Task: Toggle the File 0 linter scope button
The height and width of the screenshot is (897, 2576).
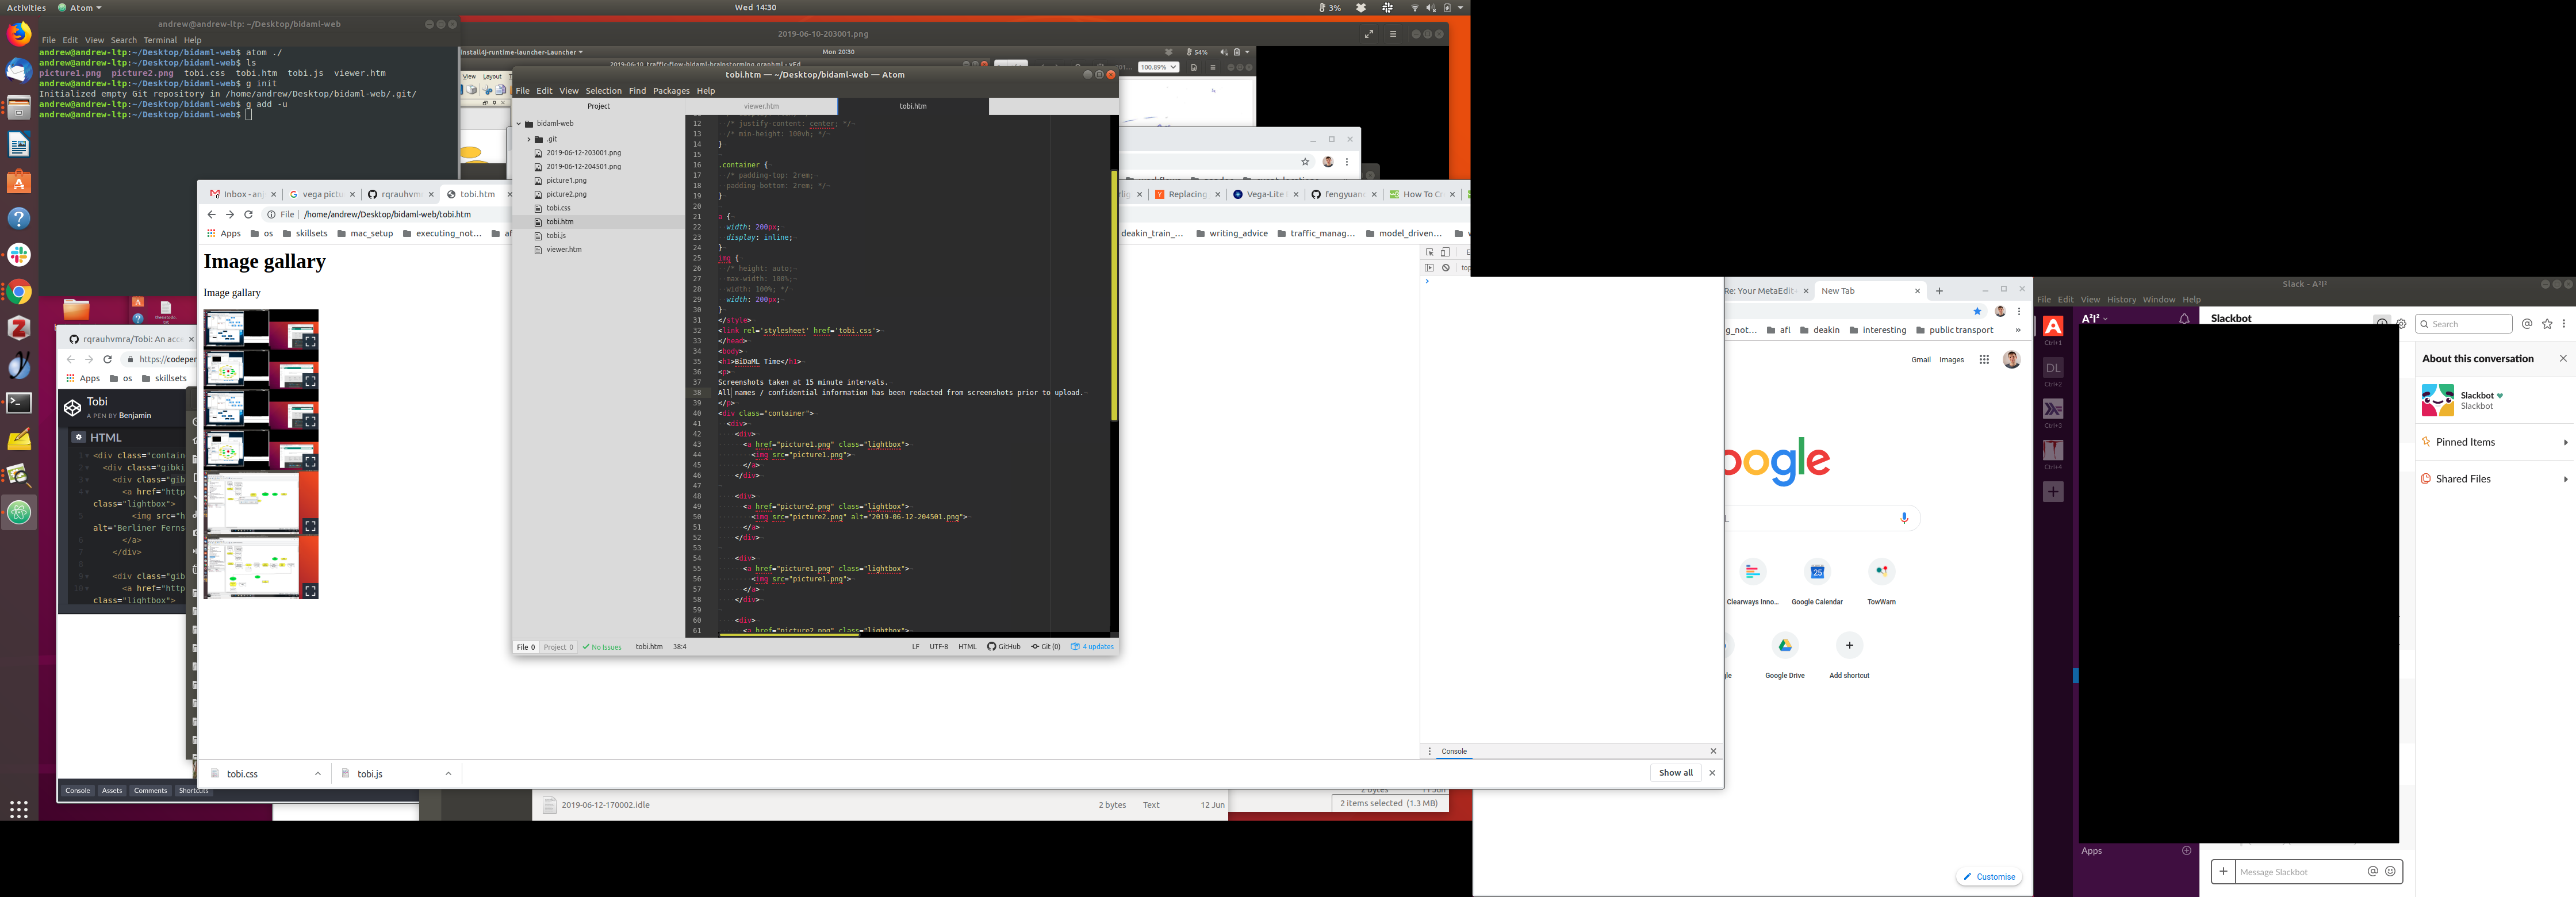Action: click(x=526, y=647)
